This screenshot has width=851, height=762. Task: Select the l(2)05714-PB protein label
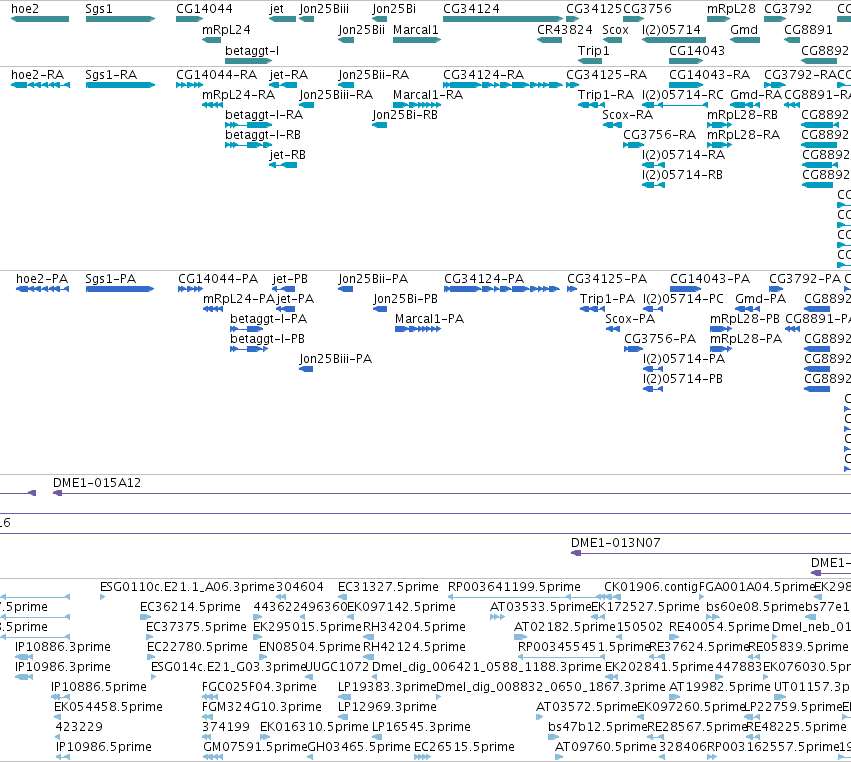pos(683,379)
